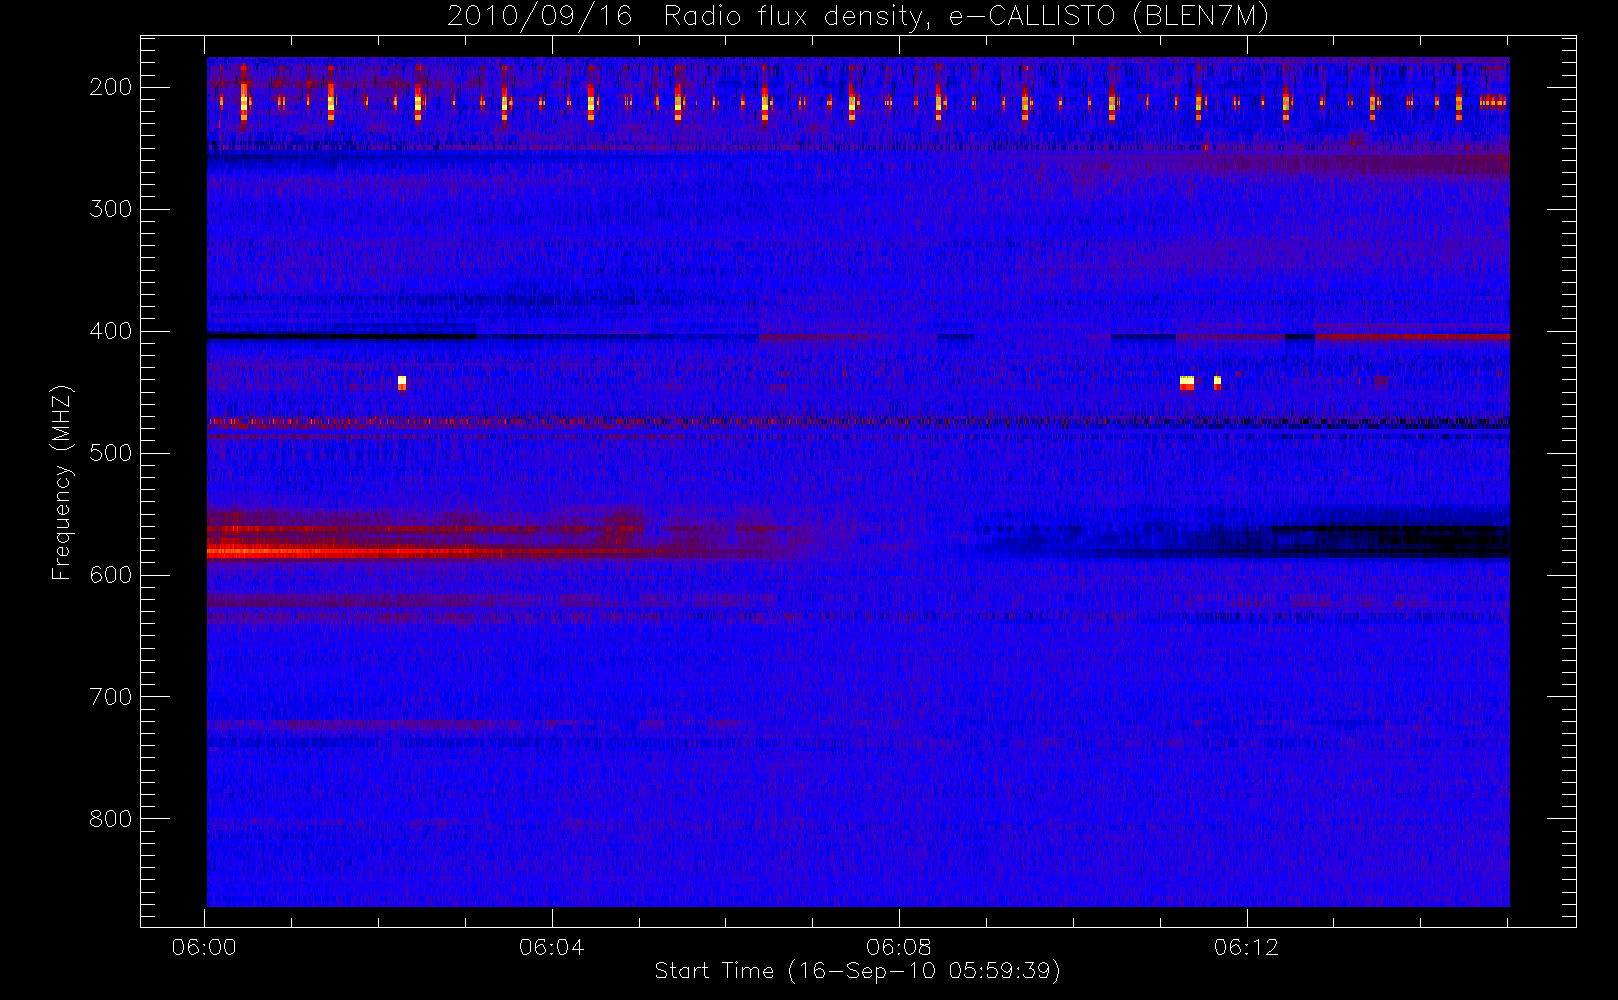This screenshot has width=1618, height=1000.
Task: Click the 500 frequency tick label
Action: (110, 453)
